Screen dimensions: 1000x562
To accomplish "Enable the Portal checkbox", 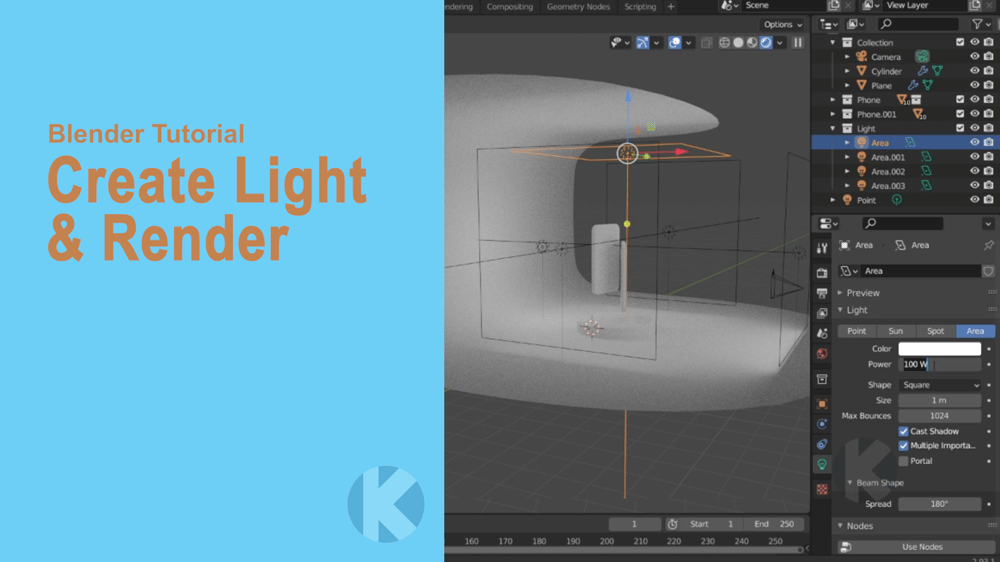I will [904, 461].
